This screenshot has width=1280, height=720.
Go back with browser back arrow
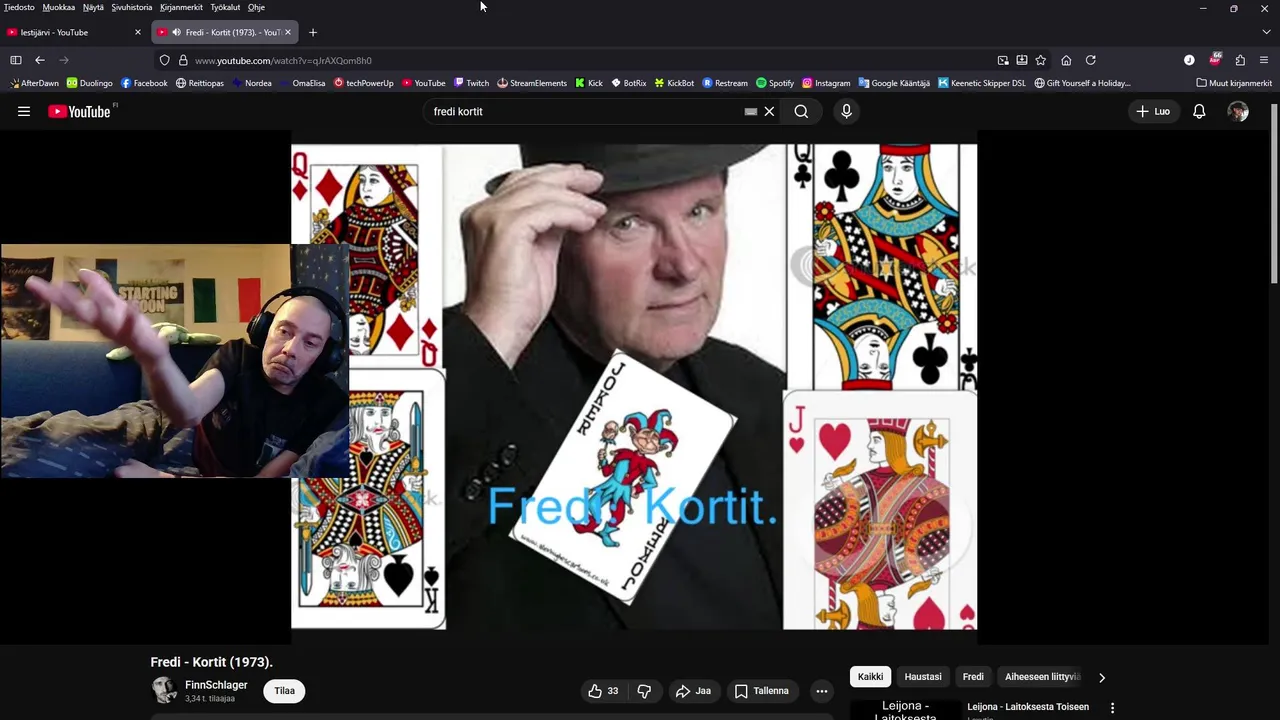pos(40,60)
